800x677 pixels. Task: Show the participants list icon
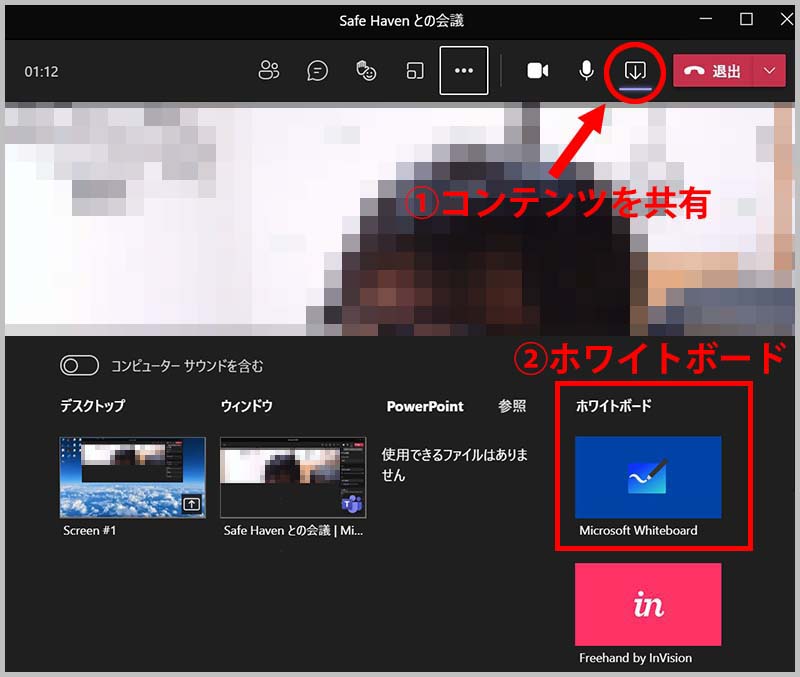(x=268, y=71)
